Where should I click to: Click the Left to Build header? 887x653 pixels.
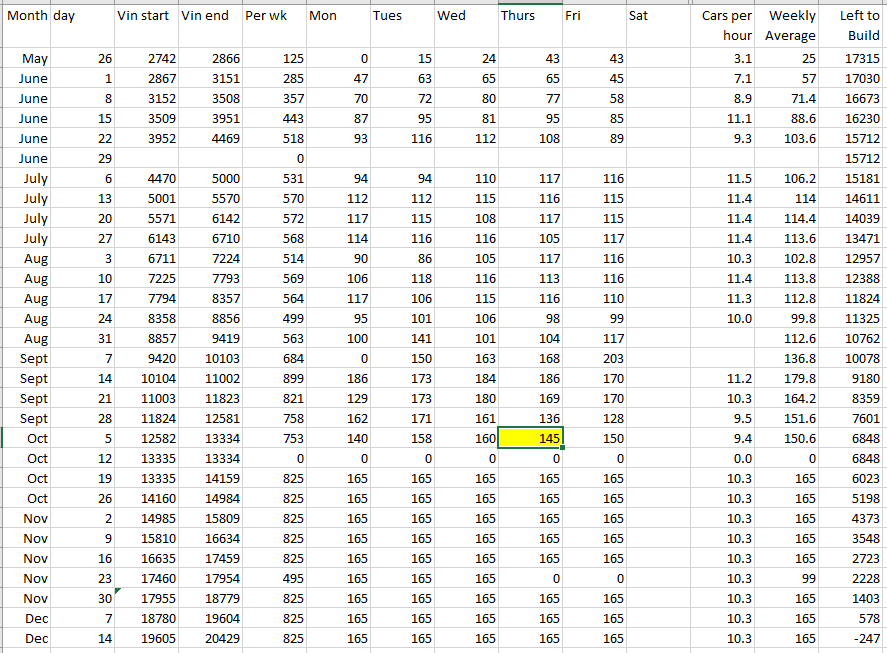[854, 25]
